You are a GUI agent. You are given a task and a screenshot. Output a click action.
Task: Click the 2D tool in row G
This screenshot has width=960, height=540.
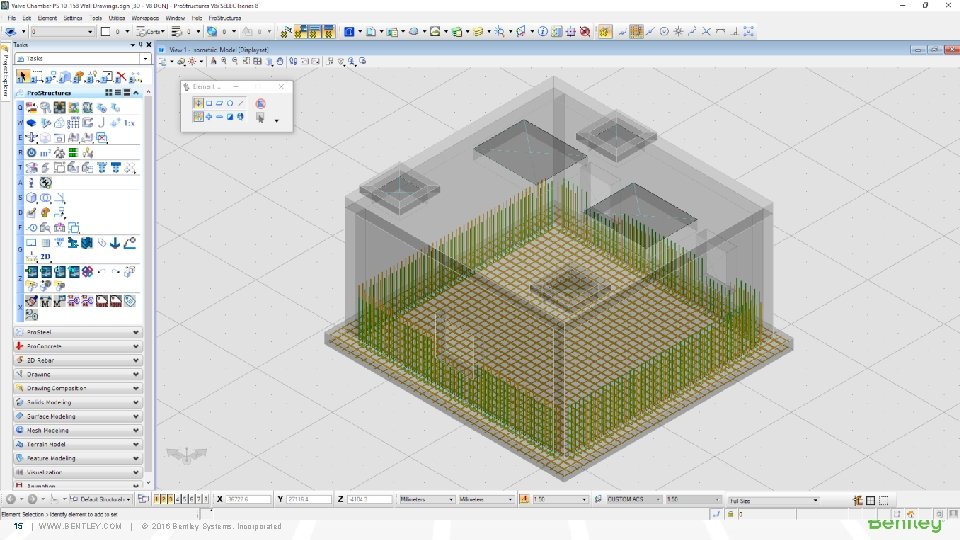[45, 257]
